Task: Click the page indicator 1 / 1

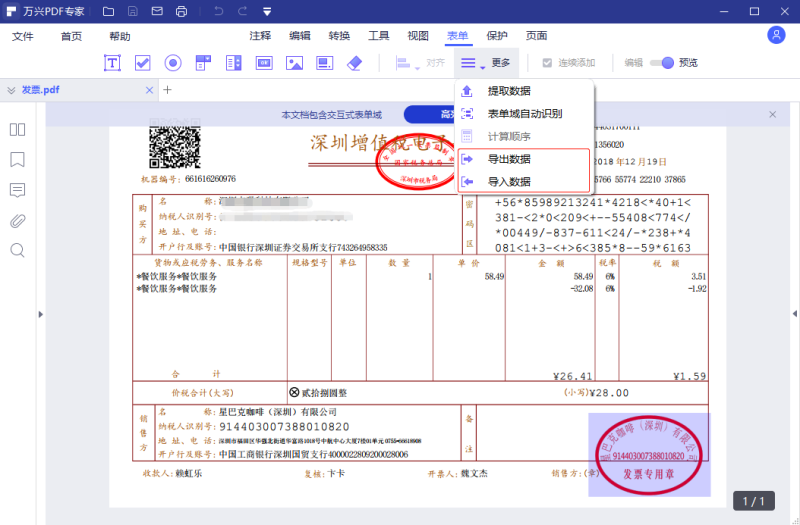Action: pos(754,501)
